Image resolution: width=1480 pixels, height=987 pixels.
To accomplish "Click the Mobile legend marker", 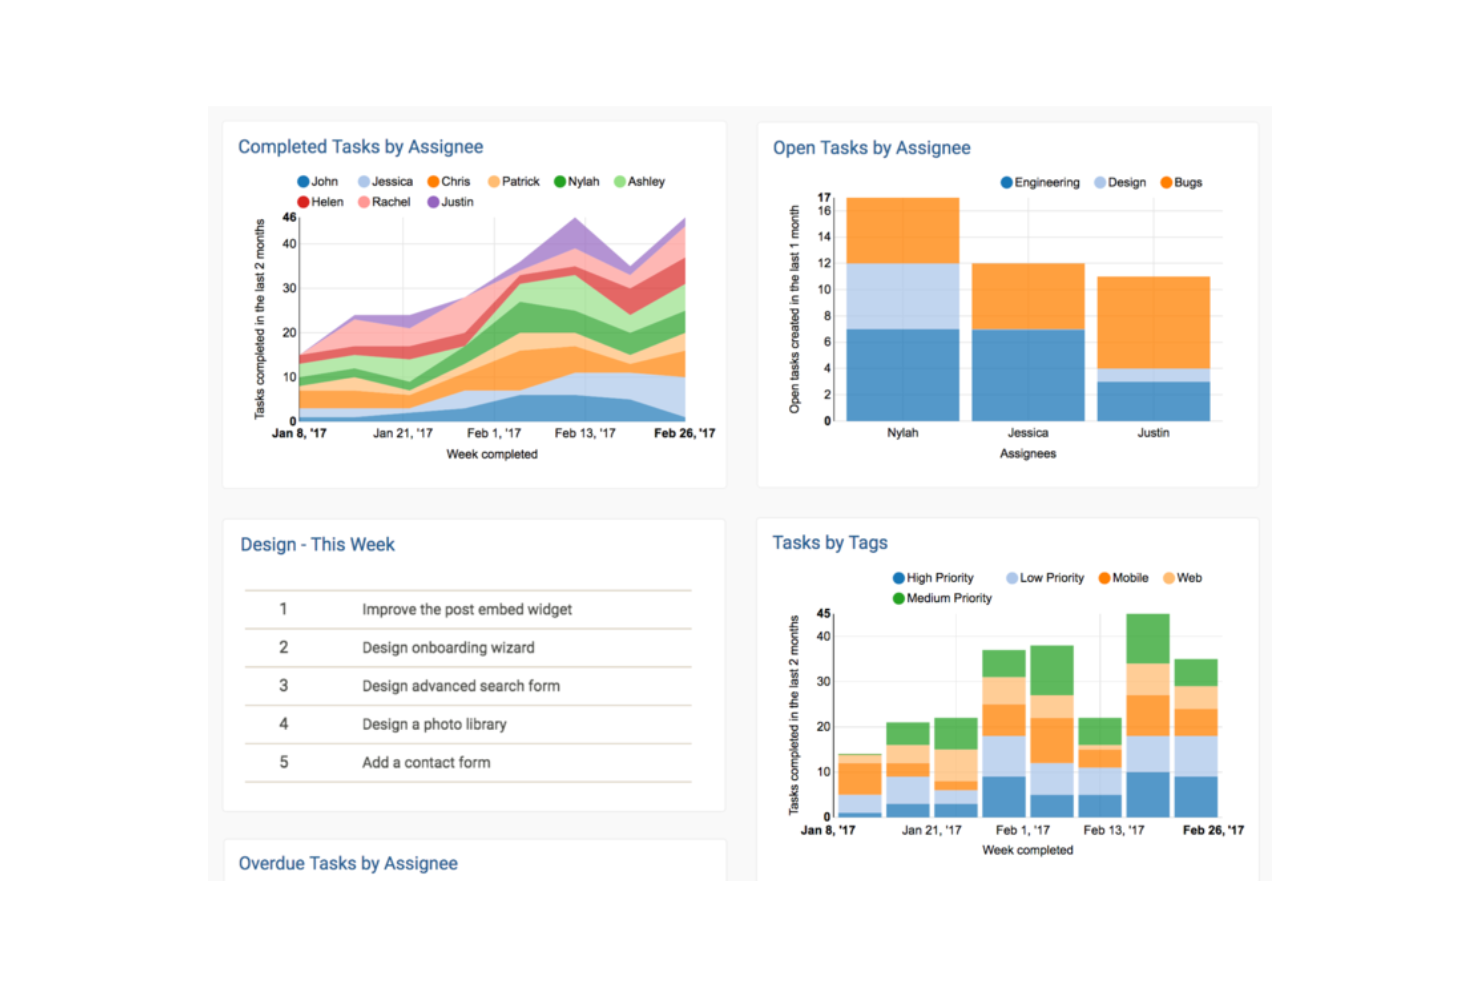I will click(x=1104, y=577).
